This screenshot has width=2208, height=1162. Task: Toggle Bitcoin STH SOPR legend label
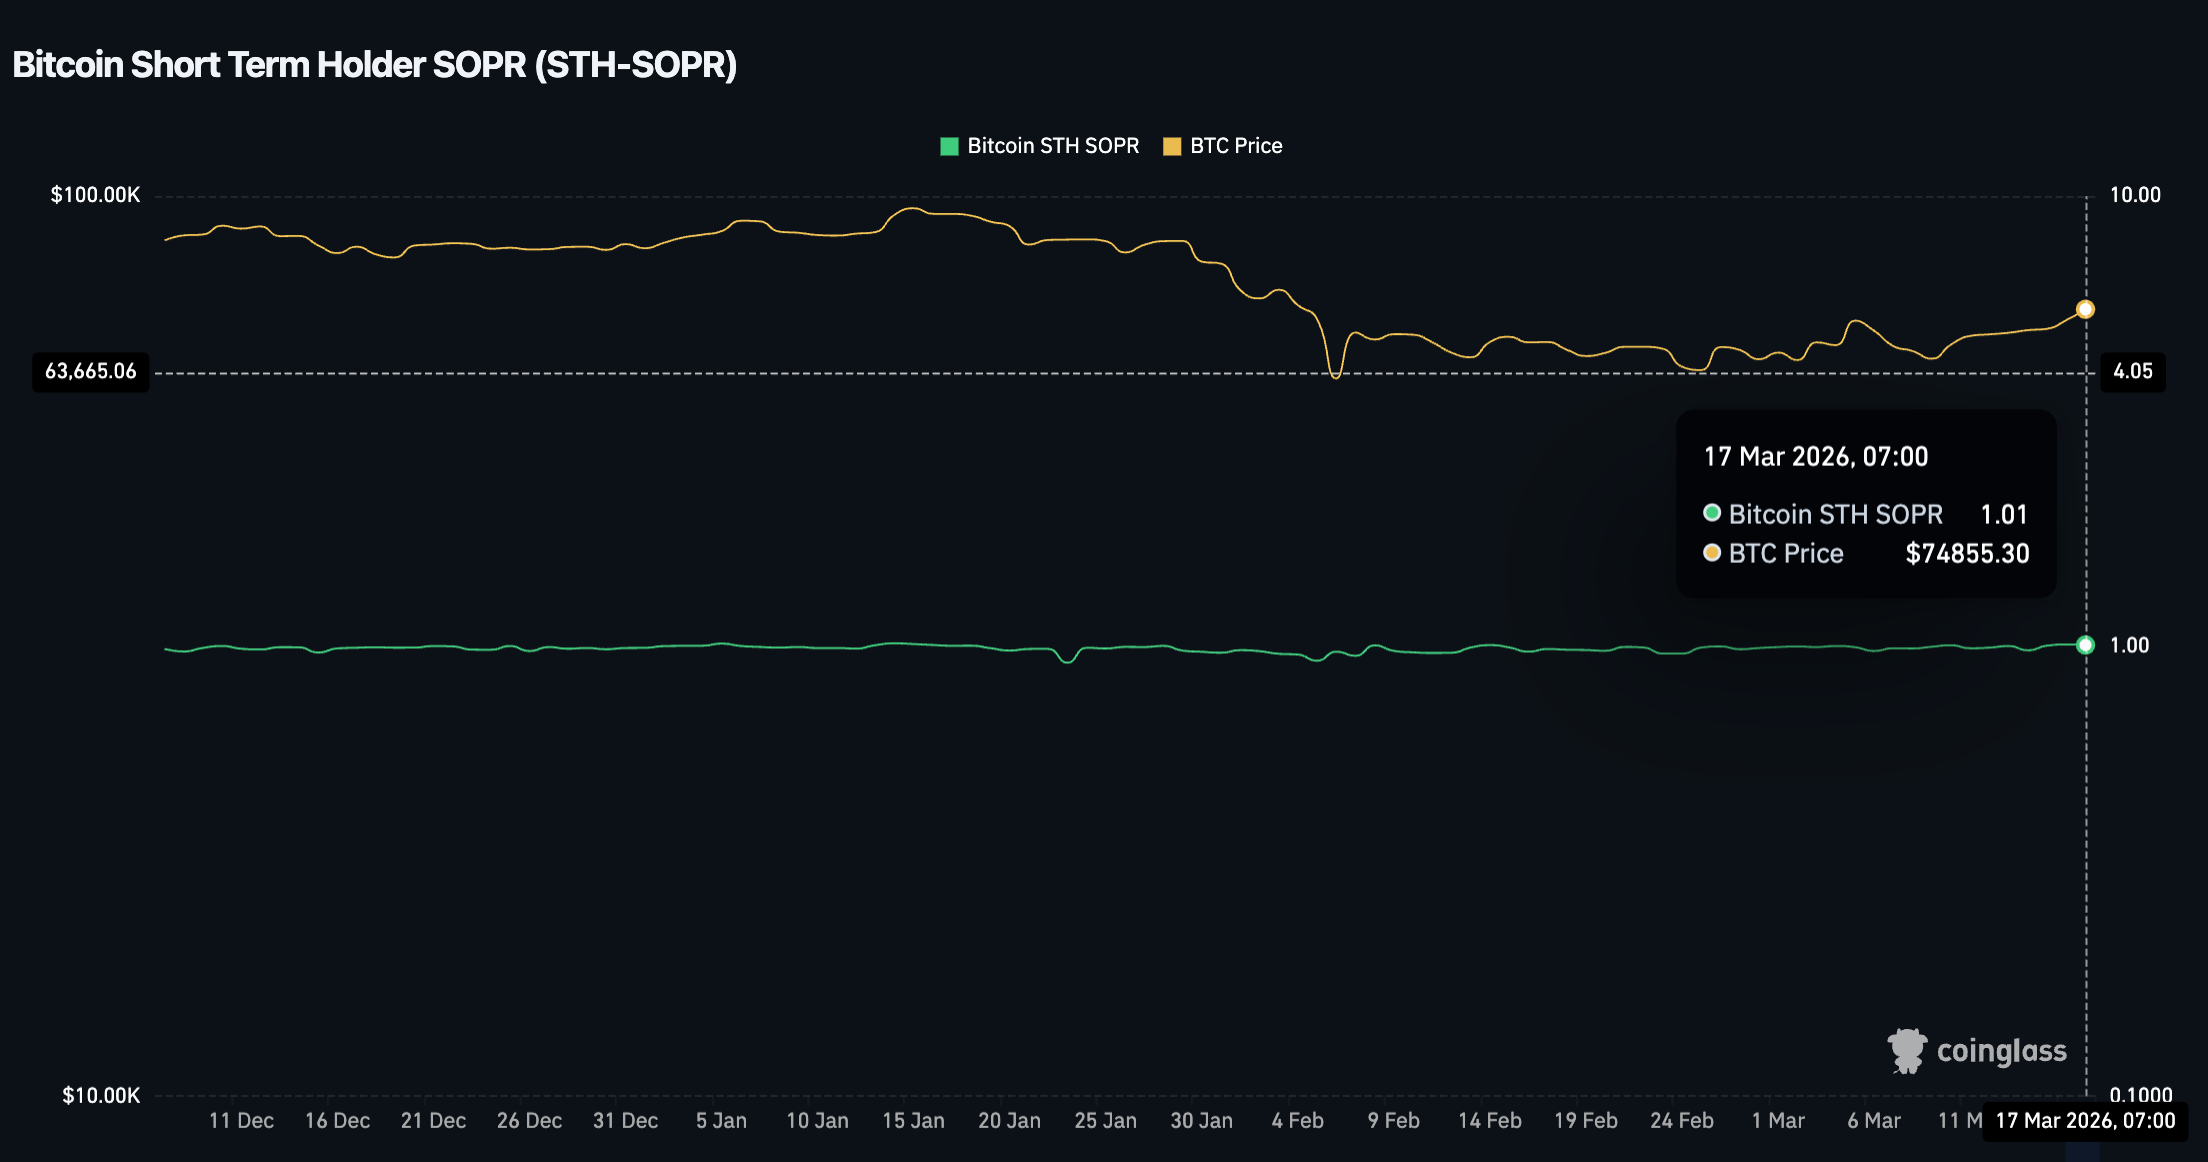tap(1052, 146)
